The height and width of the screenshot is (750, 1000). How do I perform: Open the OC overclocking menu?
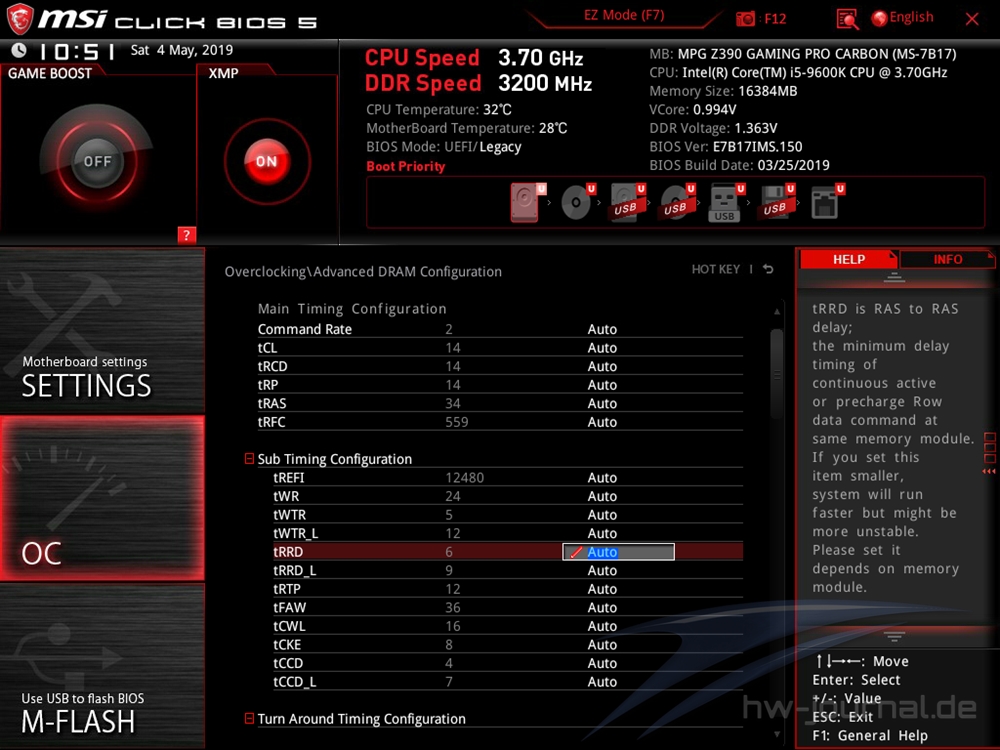point(102,498)
